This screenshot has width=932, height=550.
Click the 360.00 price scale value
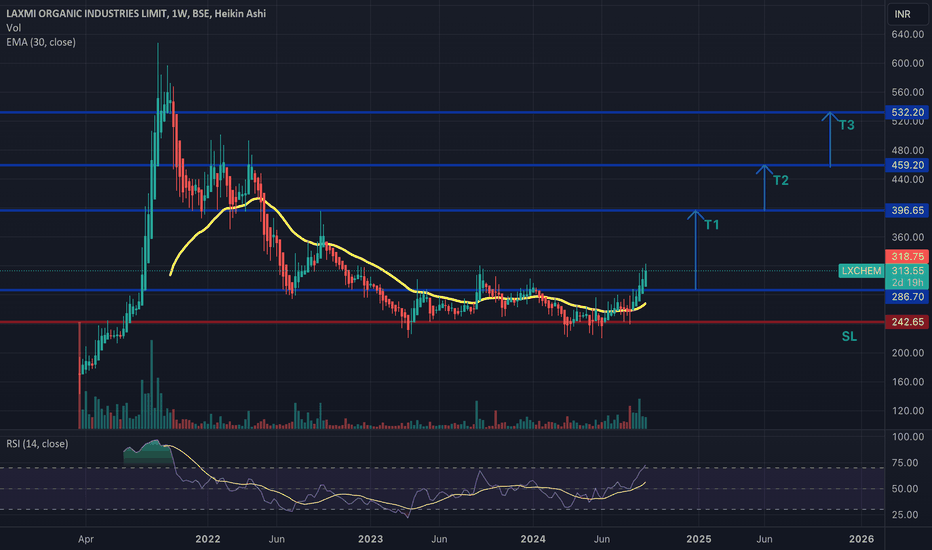tap(907, 237)
